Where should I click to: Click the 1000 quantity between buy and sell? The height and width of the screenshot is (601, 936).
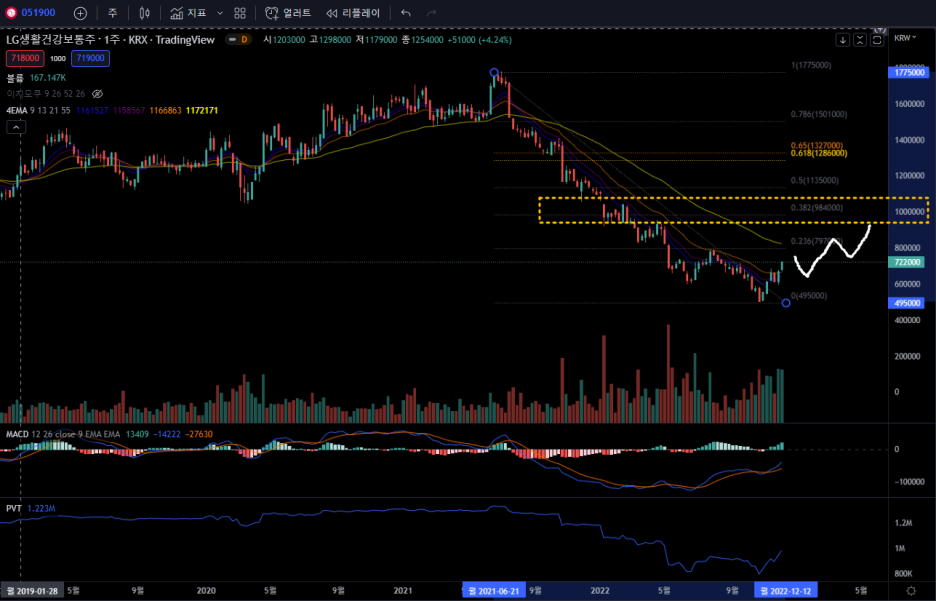click(58, 58)
